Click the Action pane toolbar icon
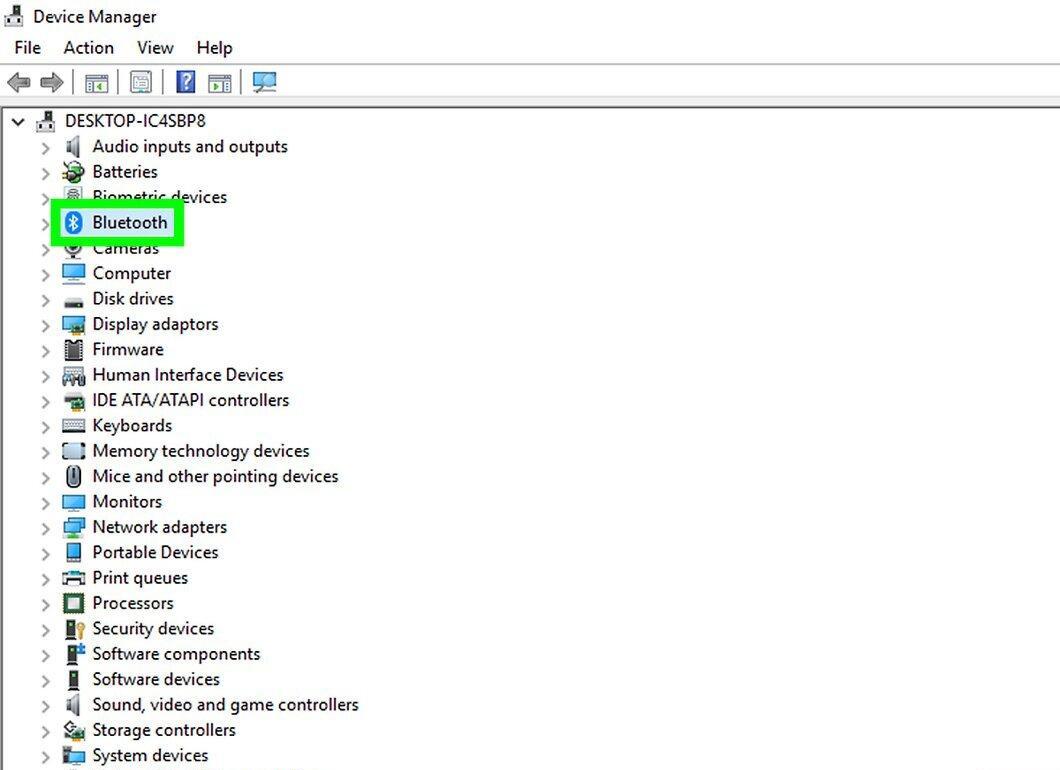This screenshot has width=1060, height=770. tap(220, 83)
